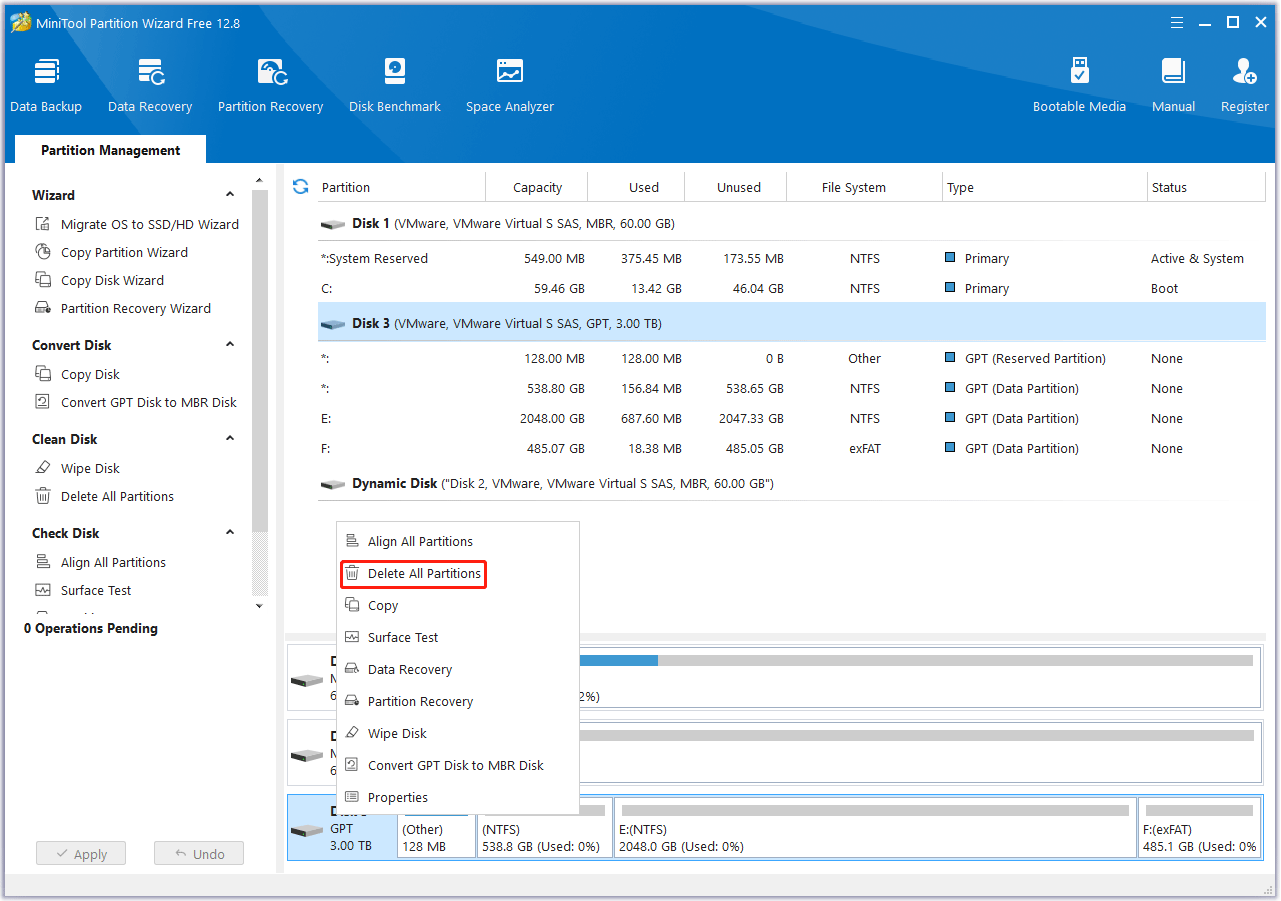Choose Convert GPT Disk to MBR Disk in the context menu
Image resolution: width=1281 pixels, height=901 pixels.
point(458,765)
